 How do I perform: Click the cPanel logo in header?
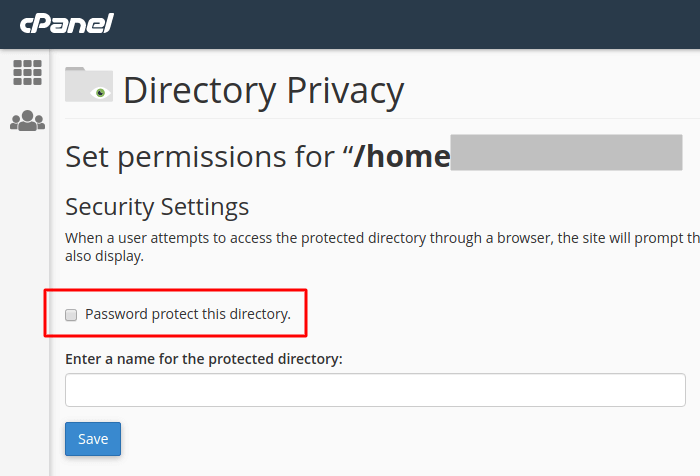67,23
